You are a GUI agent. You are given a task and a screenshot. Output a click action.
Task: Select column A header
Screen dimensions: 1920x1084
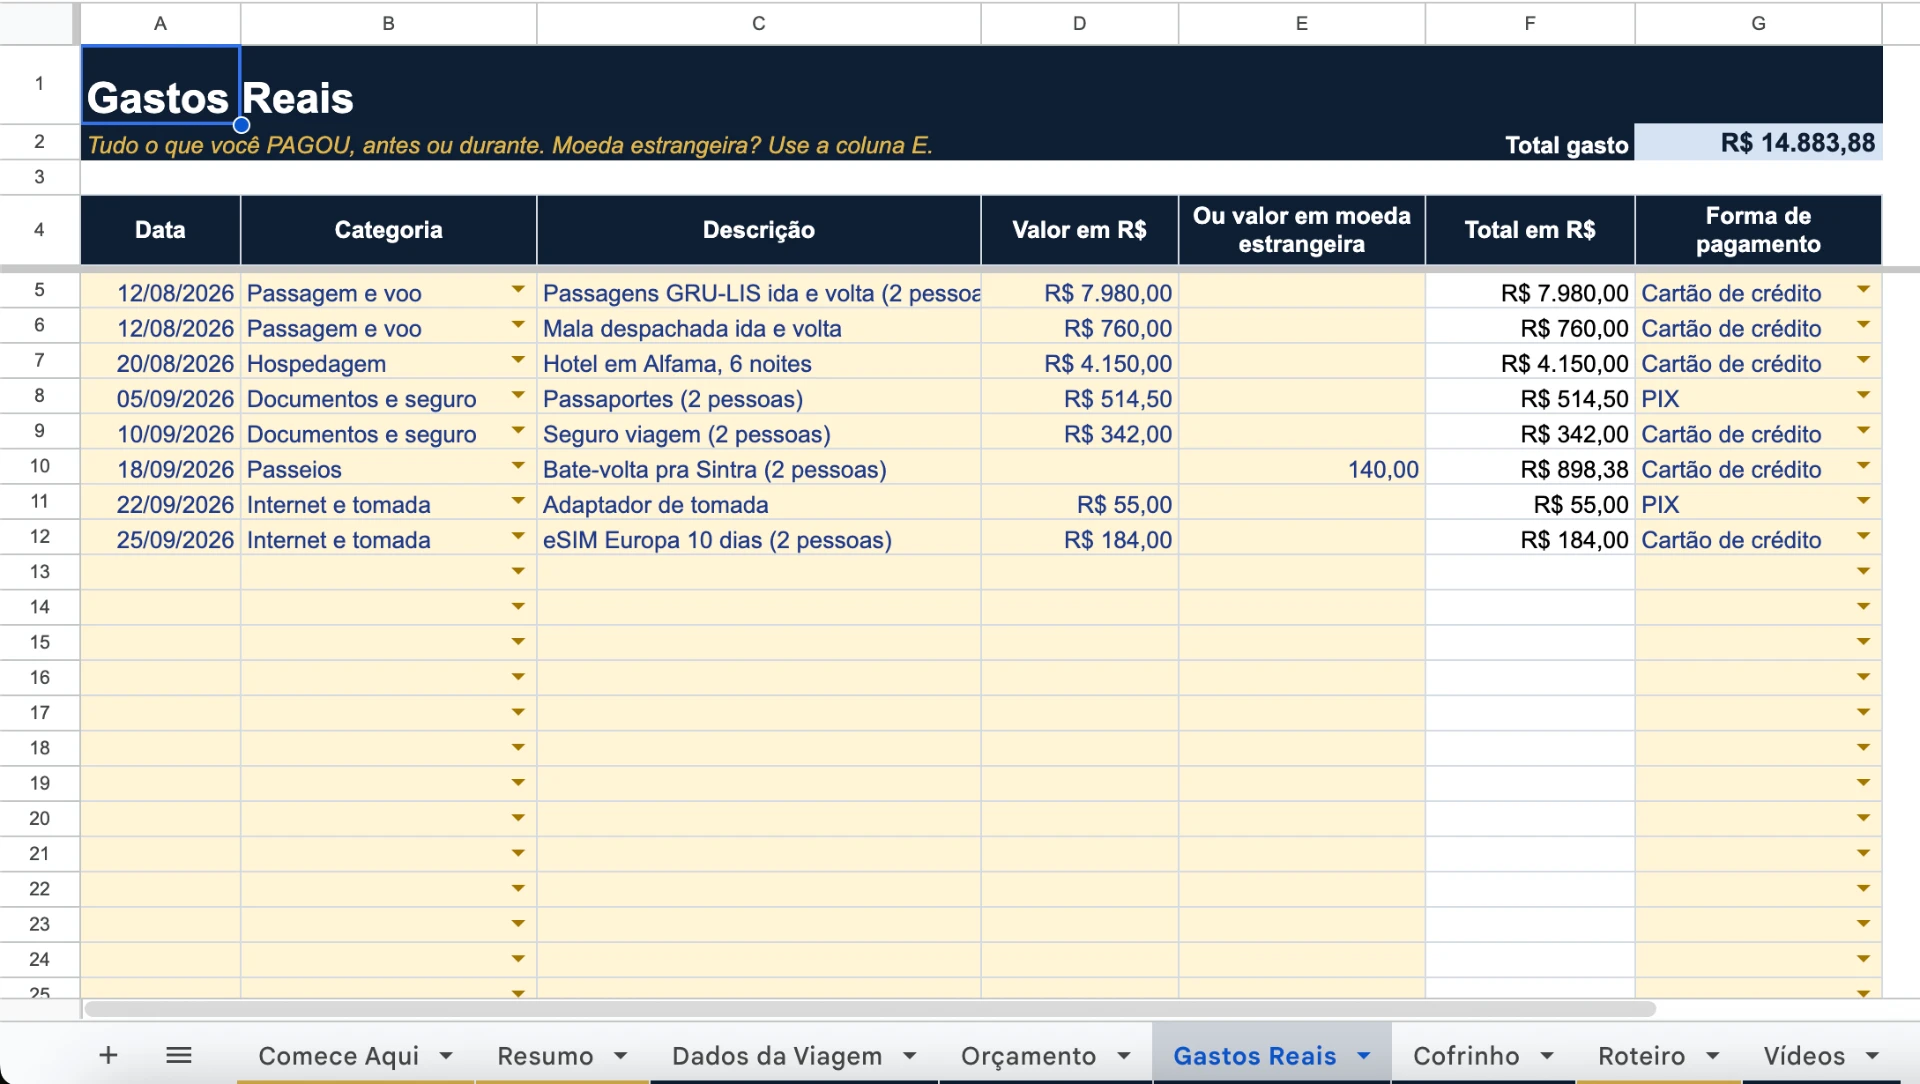coord(160,23)
